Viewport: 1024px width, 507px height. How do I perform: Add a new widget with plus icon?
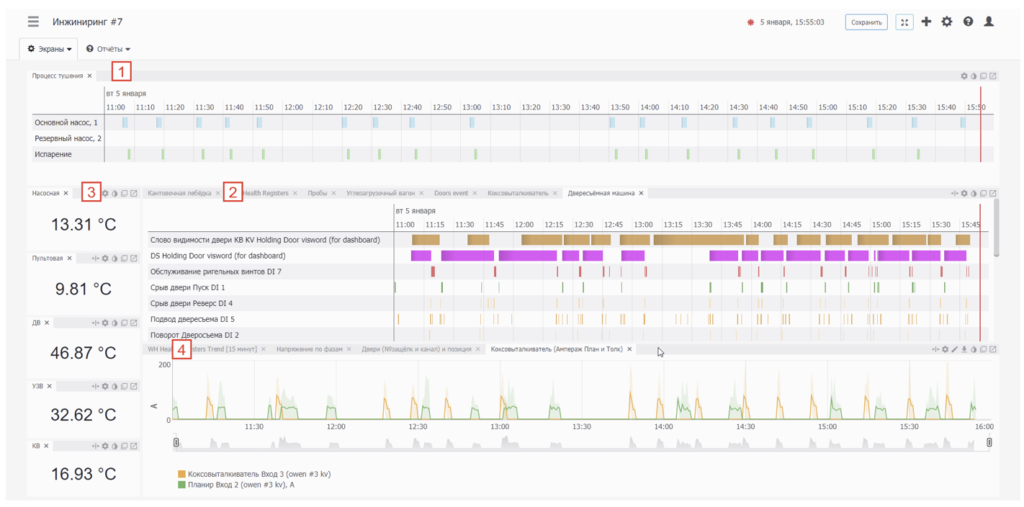pyautogui.click(x=926, y=22)
